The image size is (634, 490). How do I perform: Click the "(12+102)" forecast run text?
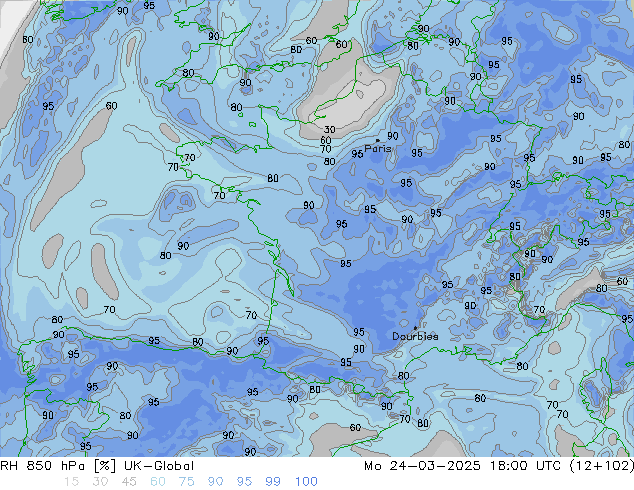tap(602, 466)
